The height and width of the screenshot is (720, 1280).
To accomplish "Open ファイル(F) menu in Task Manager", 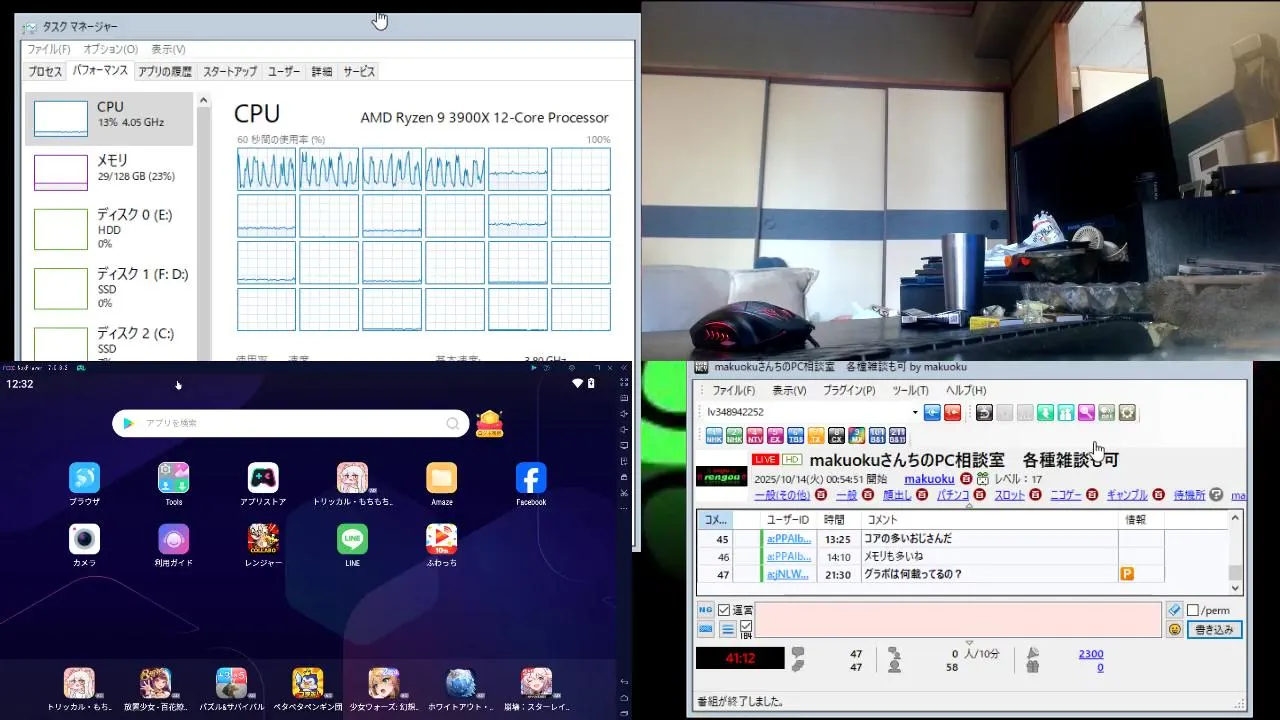I will (48, 49).
